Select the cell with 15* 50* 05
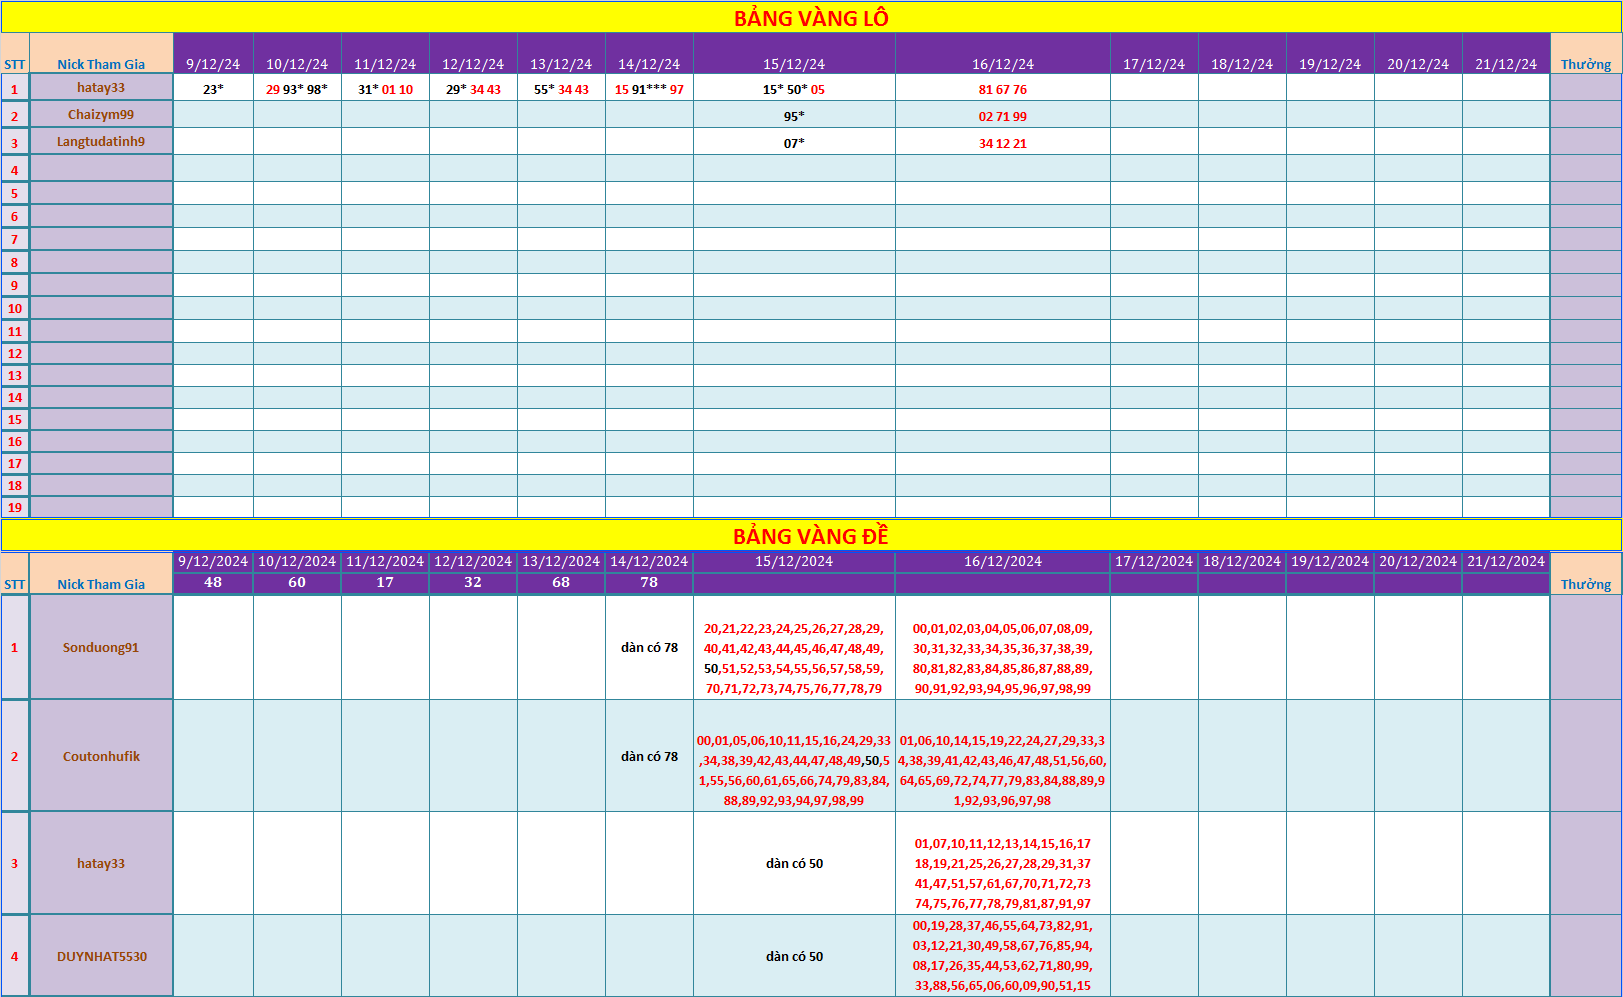The width and height of the screenshot is (1623, 997). [x=794, y=89]
